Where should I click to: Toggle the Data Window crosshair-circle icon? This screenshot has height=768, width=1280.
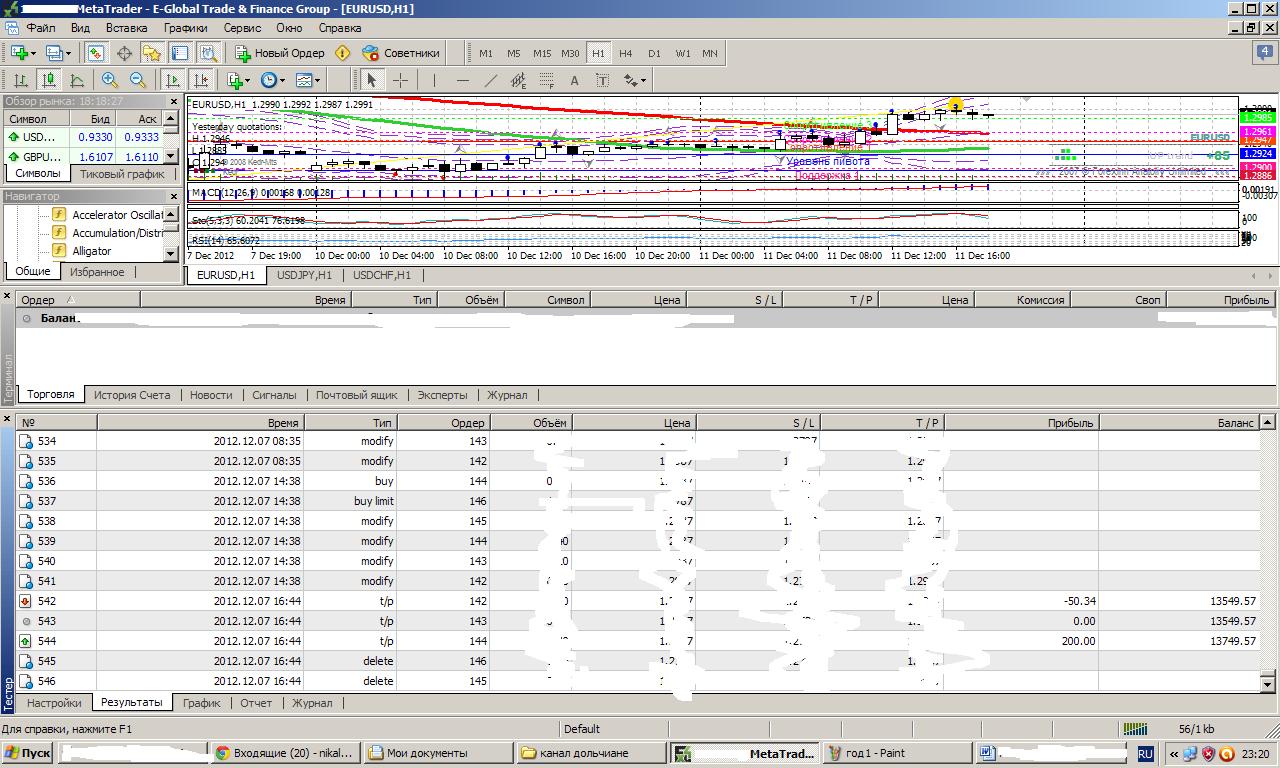[124, 53]
